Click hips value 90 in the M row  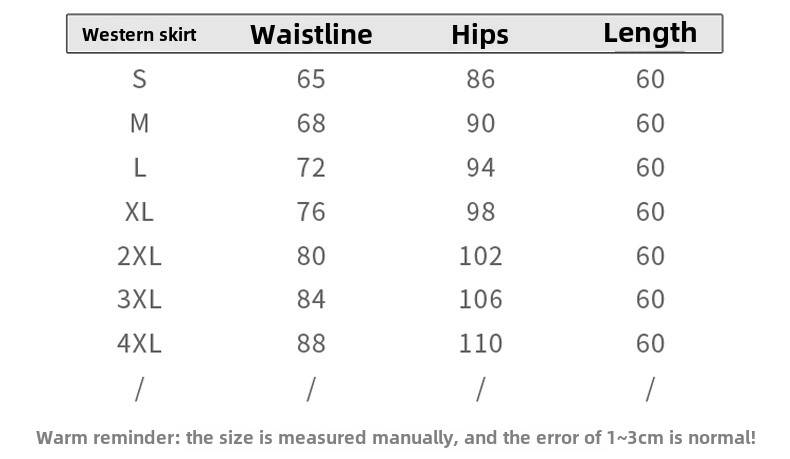coord(480,123)
